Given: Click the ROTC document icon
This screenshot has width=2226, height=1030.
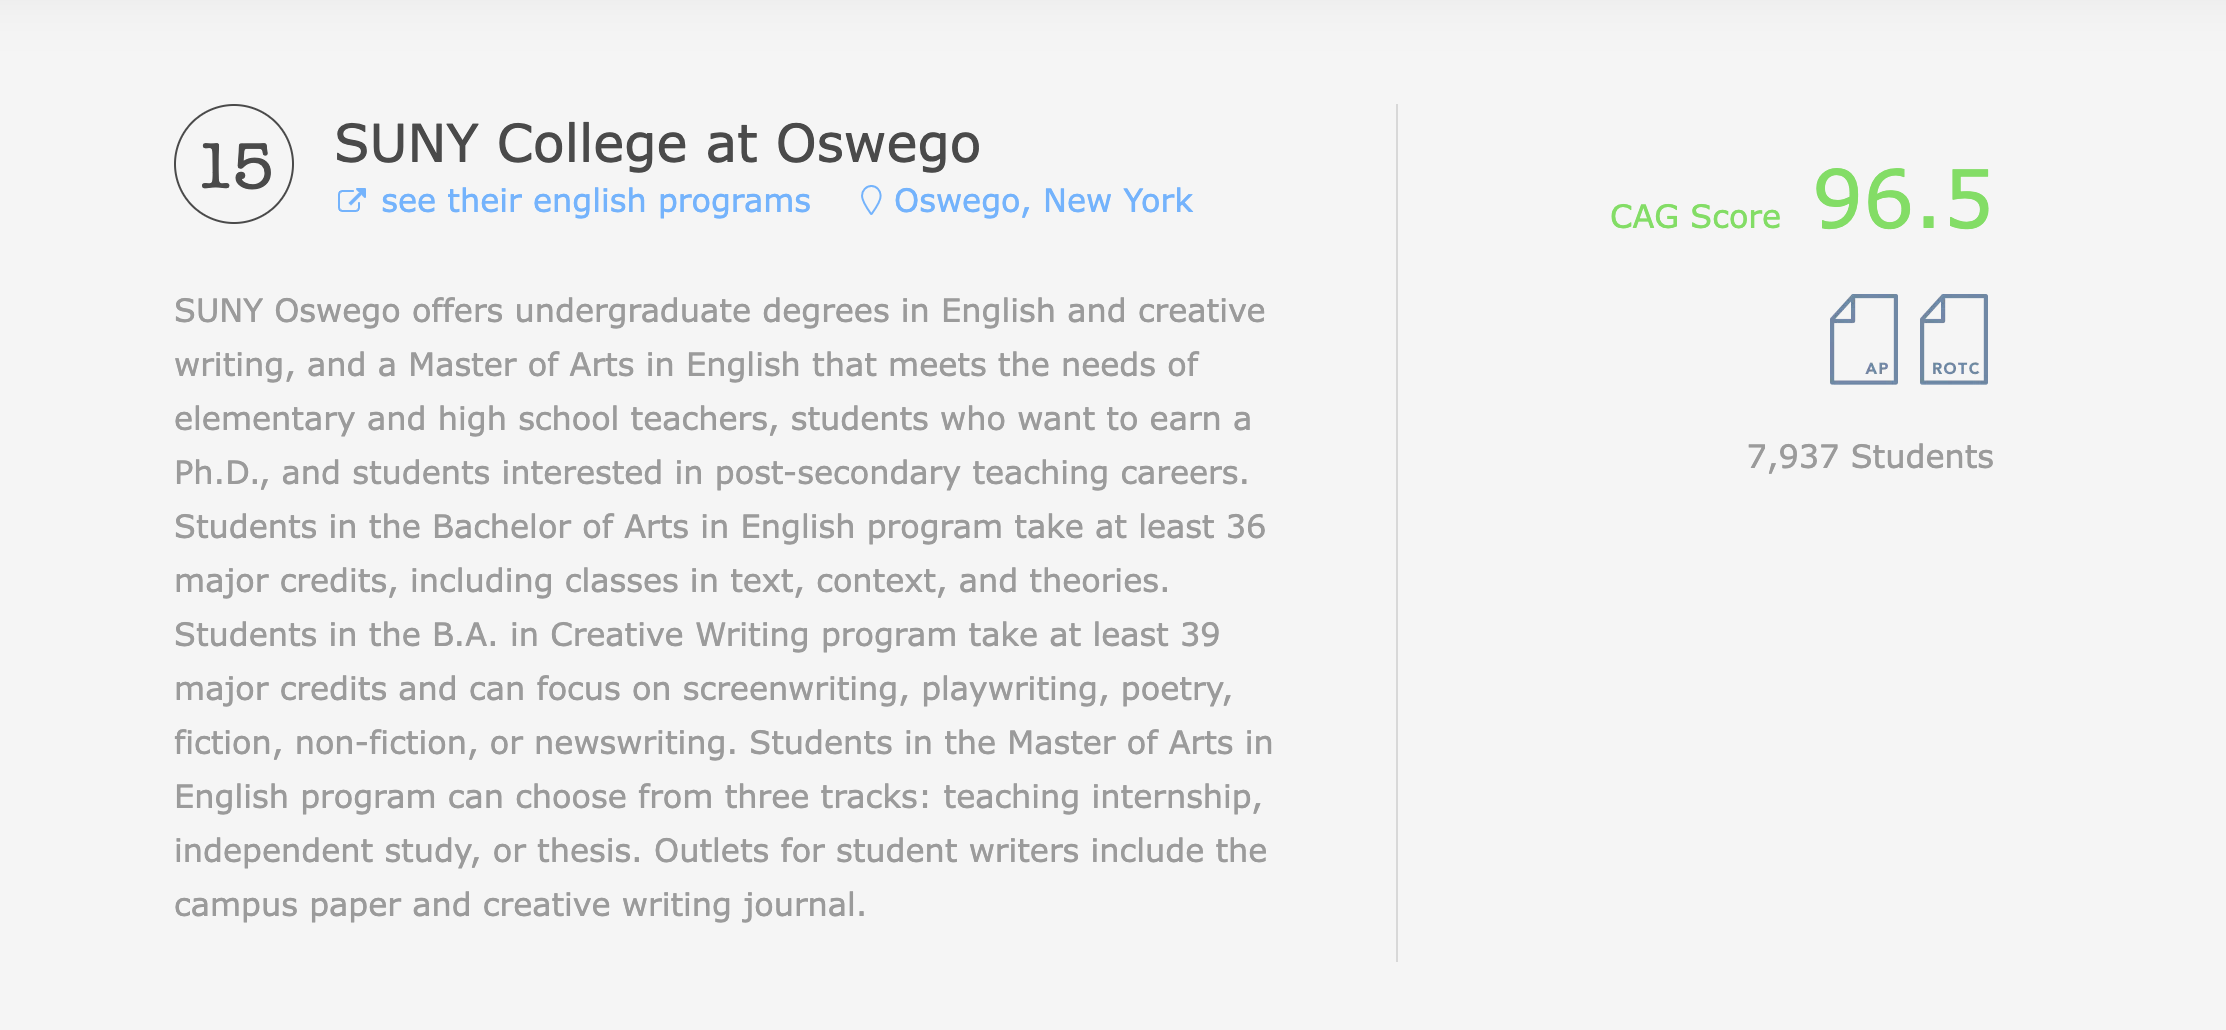Looking at the screenshot, I should (1954, 339).
